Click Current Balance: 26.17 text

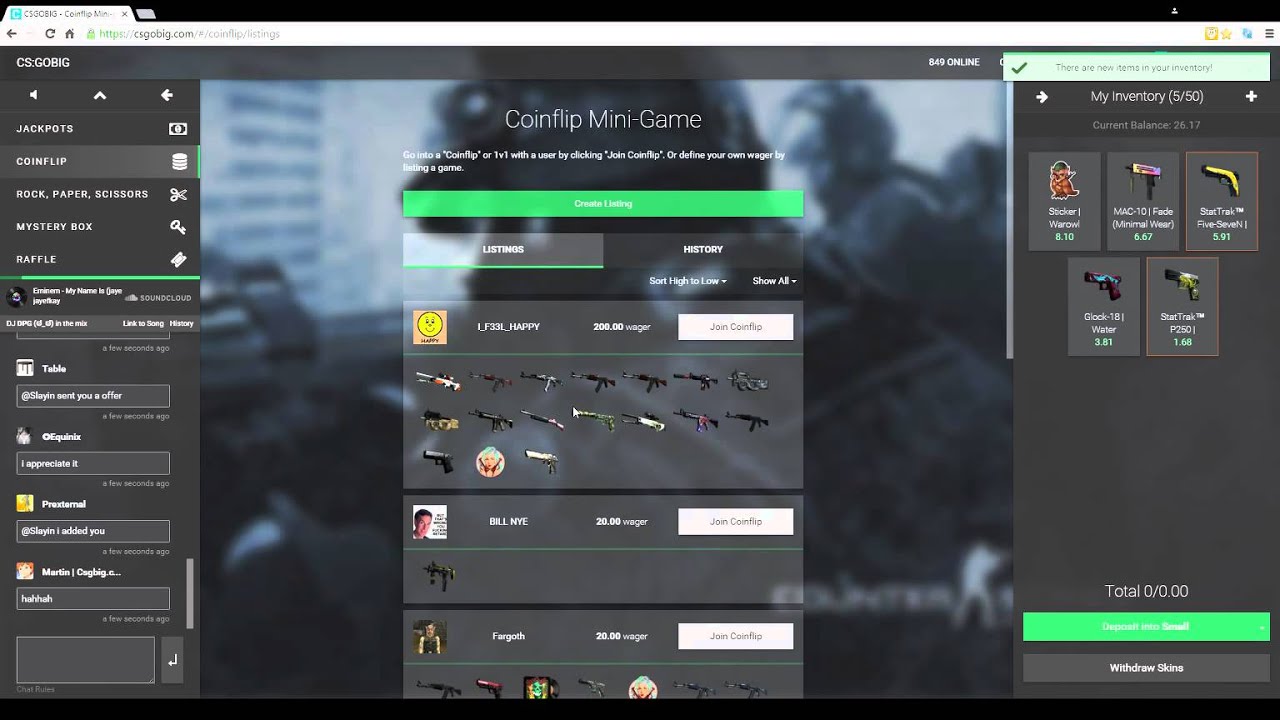coord(1146,126)
